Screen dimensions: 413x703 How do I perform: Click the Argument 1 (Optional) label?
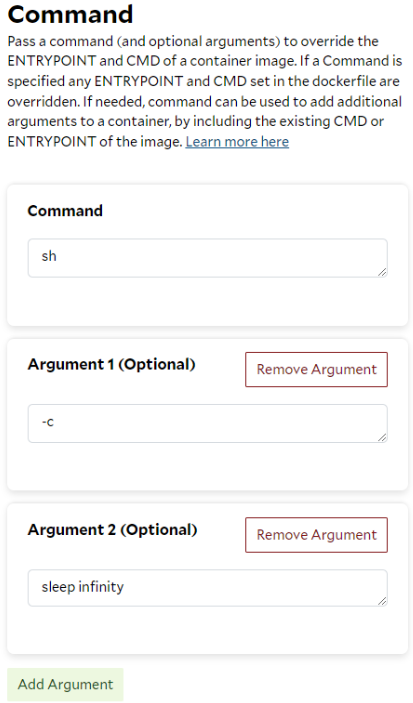[x=112, y=364]
